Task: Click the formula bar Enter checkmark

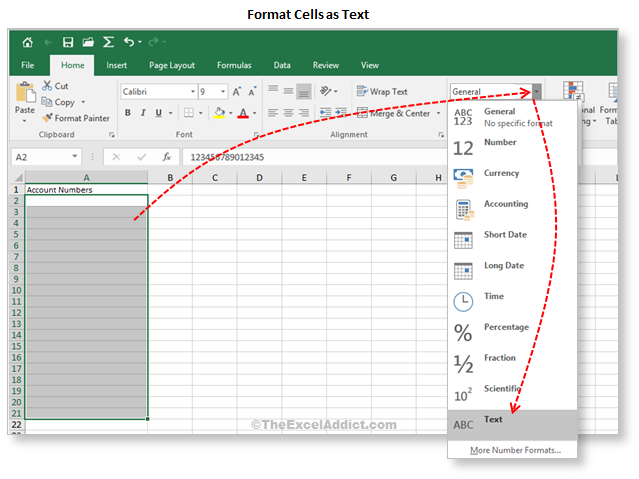Action: [x=141, y=157]
